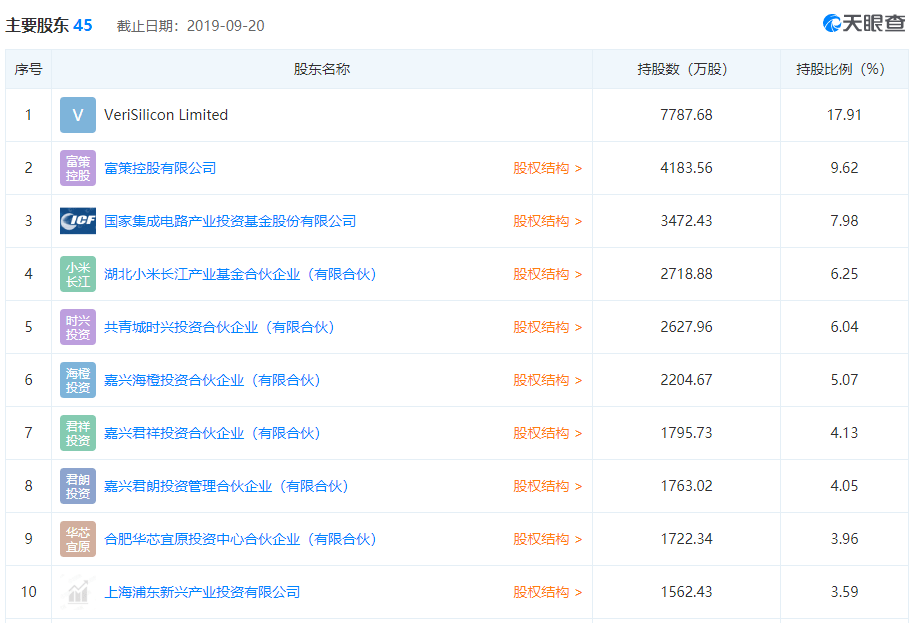Screen dimensions: 917x623
Task: Click the 君祥投资 green logo icon
Action: [x=77, y=433]
